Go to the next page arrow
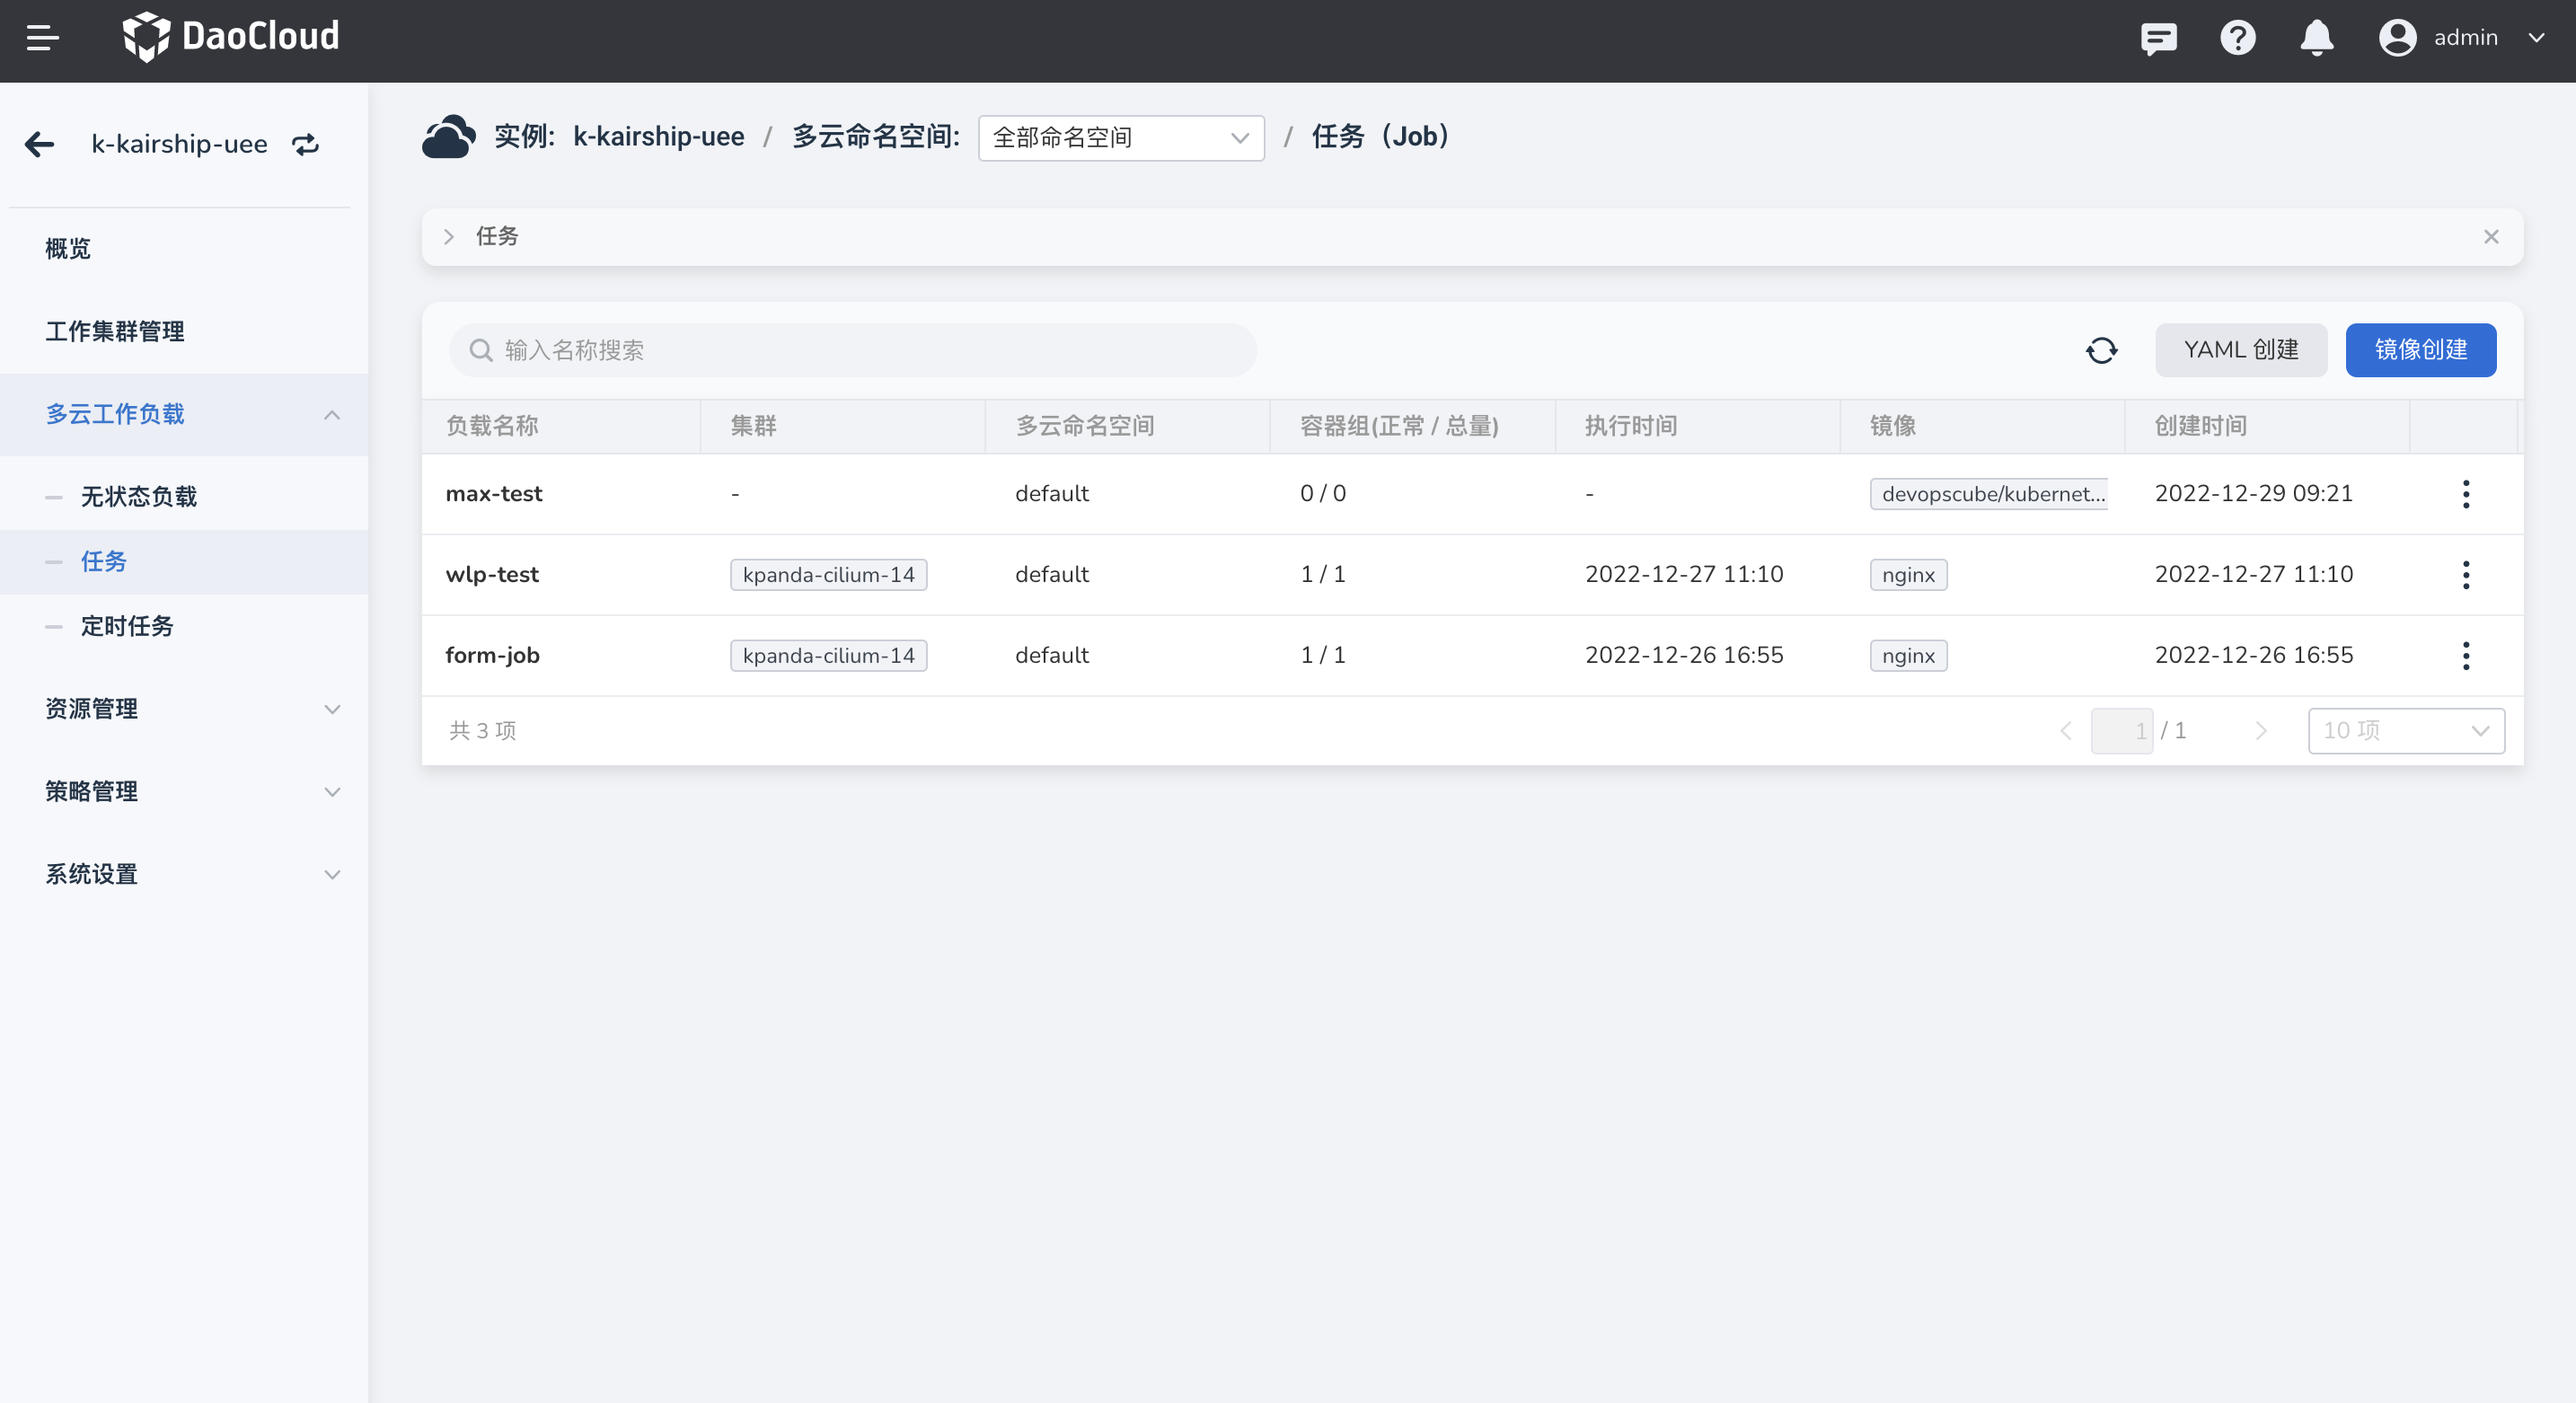 point(2261,731)
